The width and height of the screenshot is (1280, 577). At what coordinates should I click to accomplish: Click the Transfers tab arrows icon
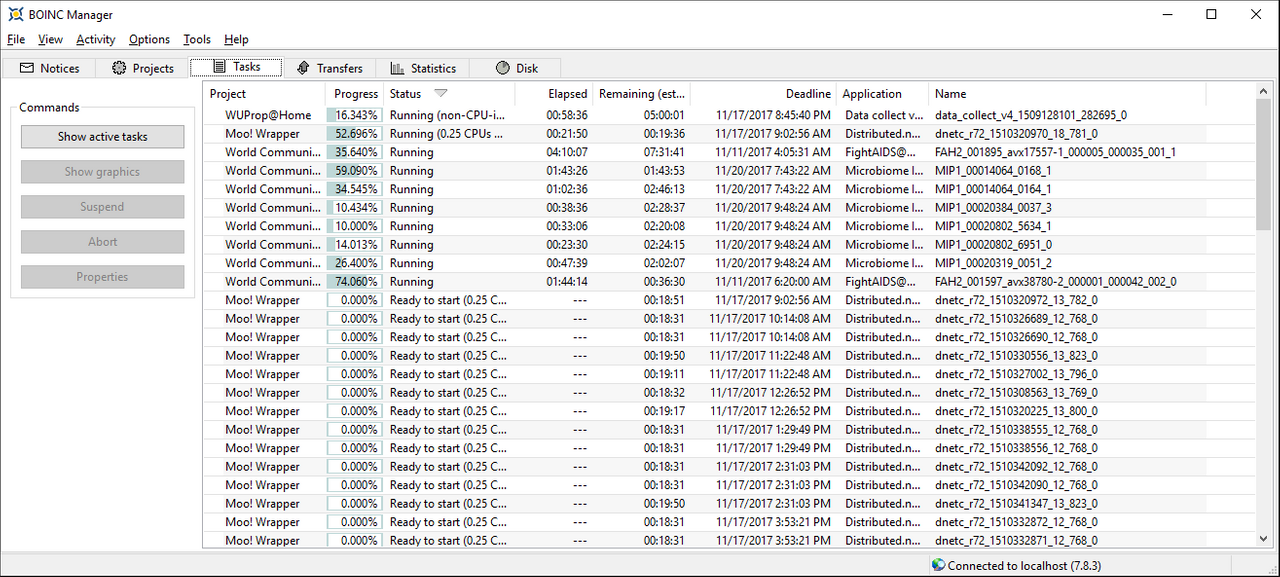point(303,68)
